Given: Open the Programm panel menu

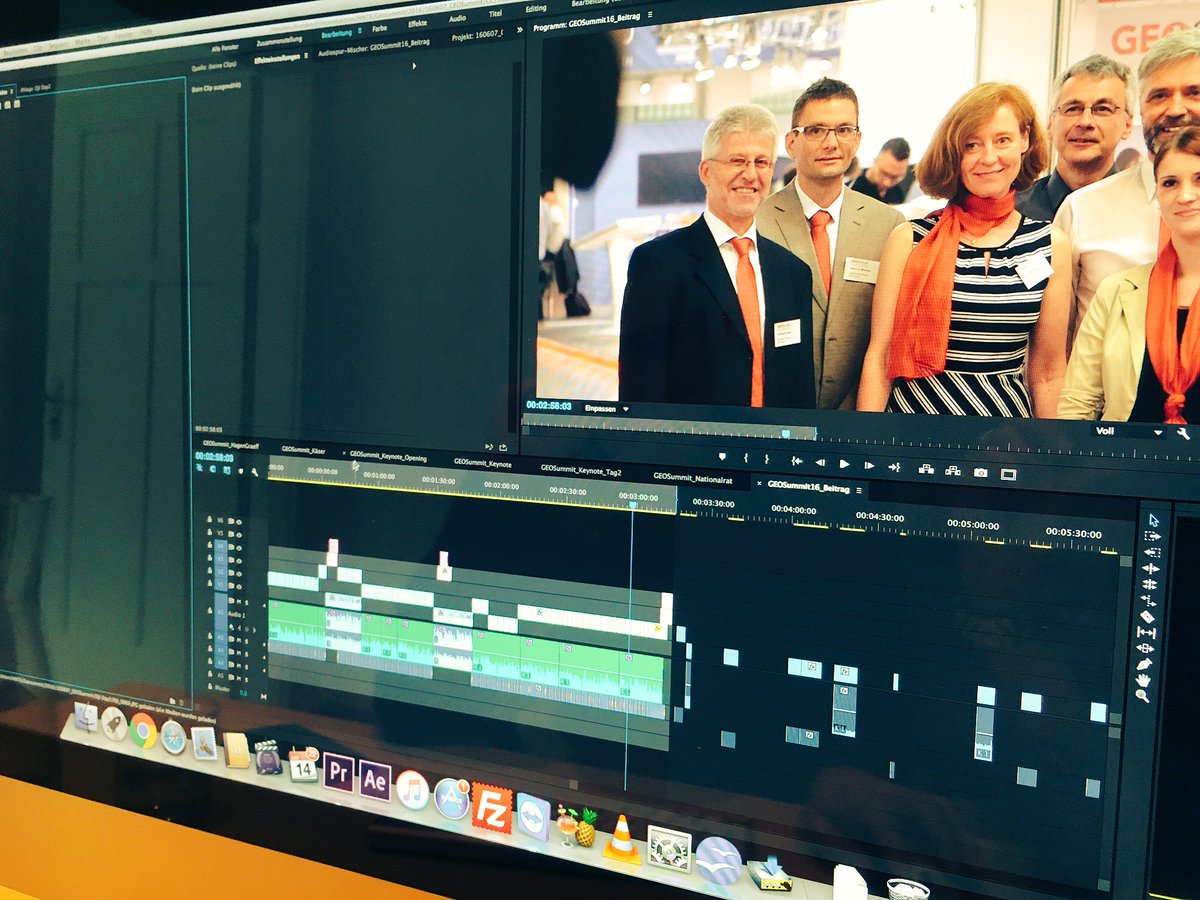Looking at the screenshot, I should [x=650, y=15].
